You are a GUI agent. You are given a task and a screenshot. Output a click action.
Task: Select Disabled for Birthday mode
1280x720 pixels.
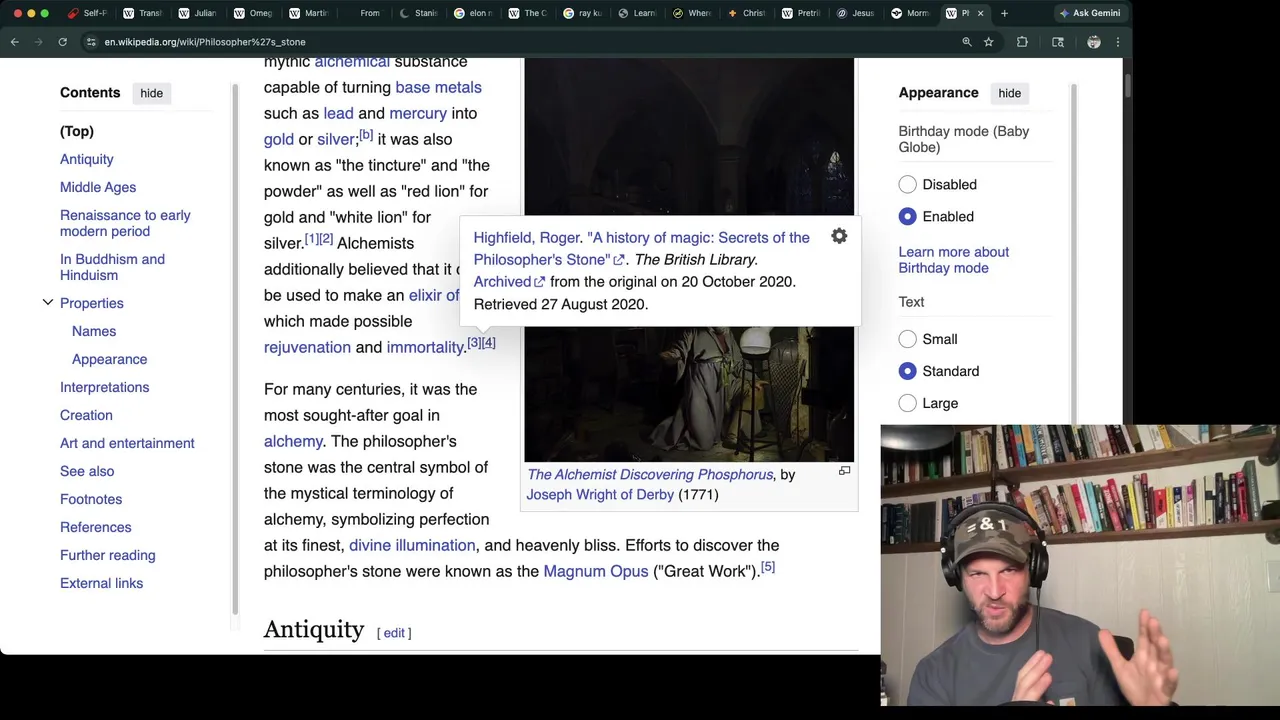(x=907, y=184)
